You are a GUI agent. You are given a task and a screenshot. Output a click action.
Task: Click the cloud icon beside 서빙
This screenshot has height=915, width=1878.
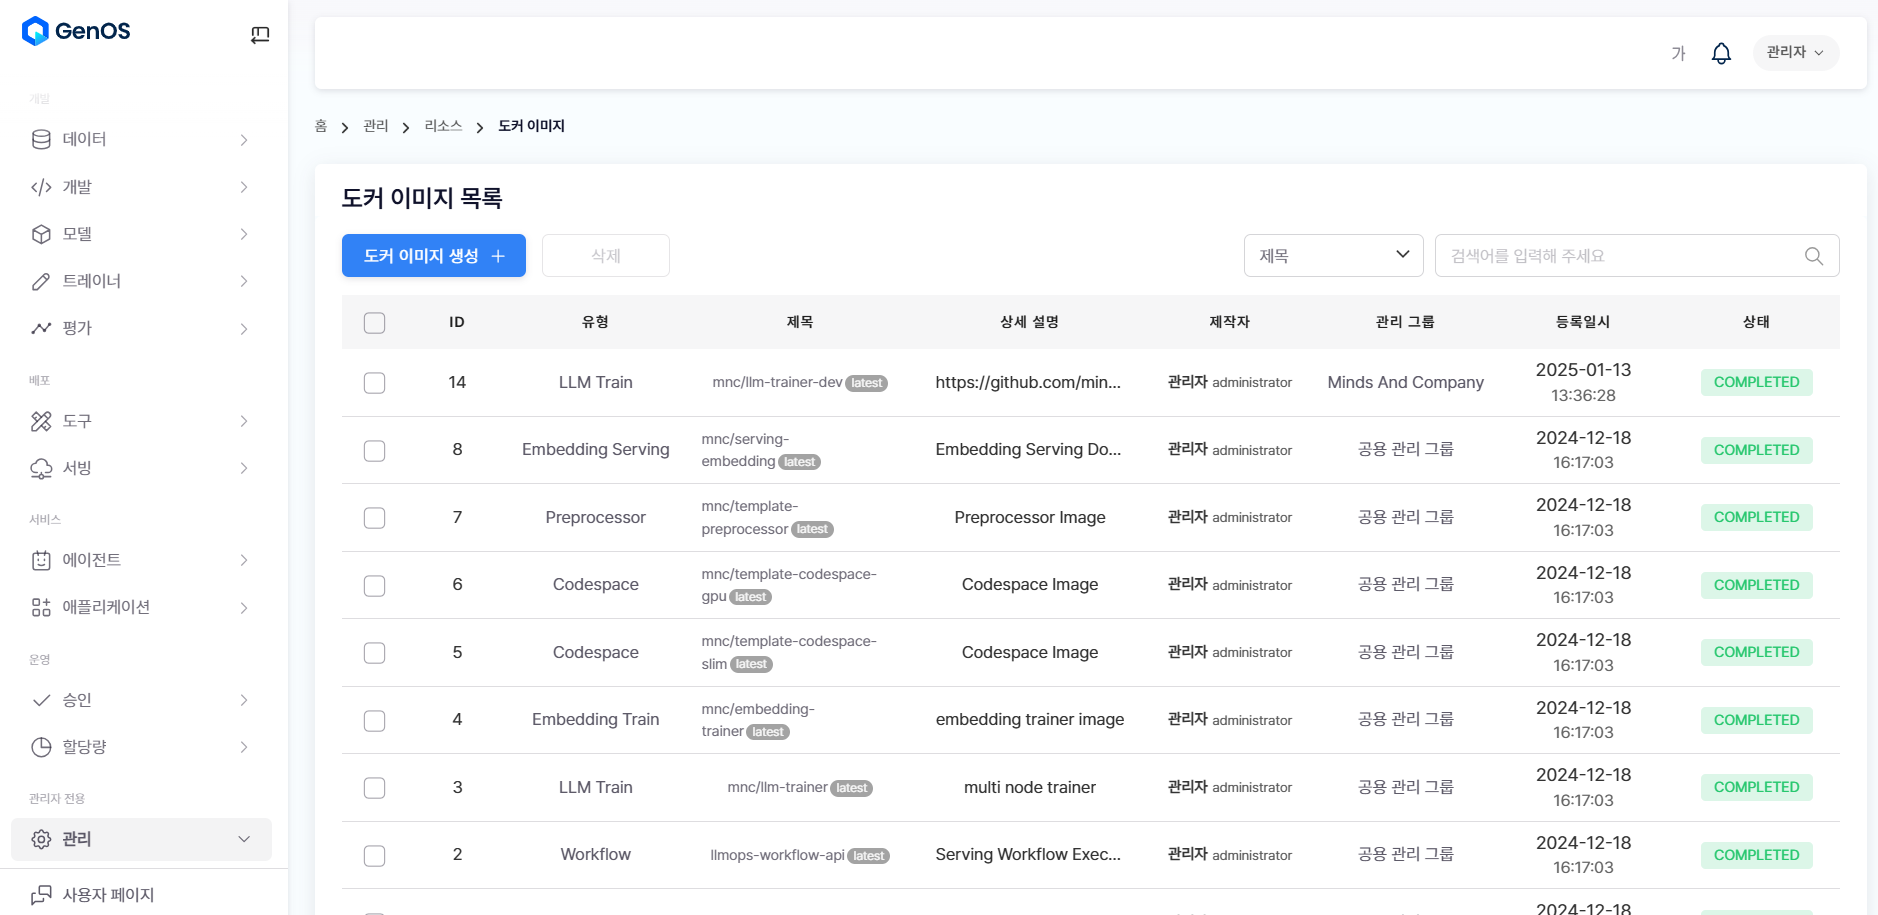[41, 468]
